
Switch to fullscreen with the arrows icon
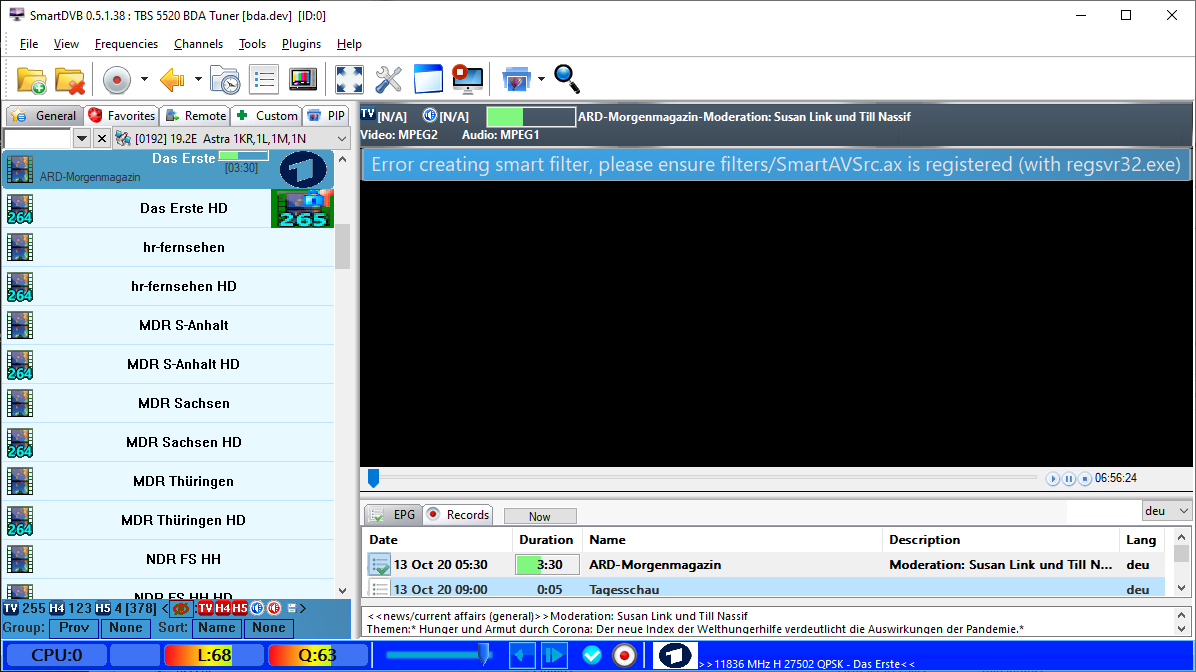[x=349, y=79]
